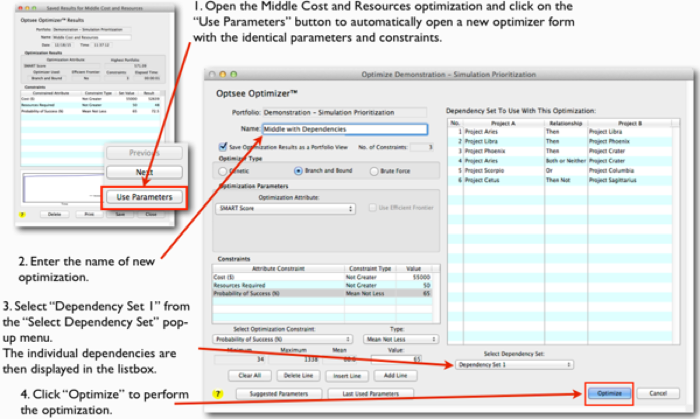Select the Branch and Bound radio button
This screenshot has height=419, width=700.
pyautogui.click(x=298, y=171)
